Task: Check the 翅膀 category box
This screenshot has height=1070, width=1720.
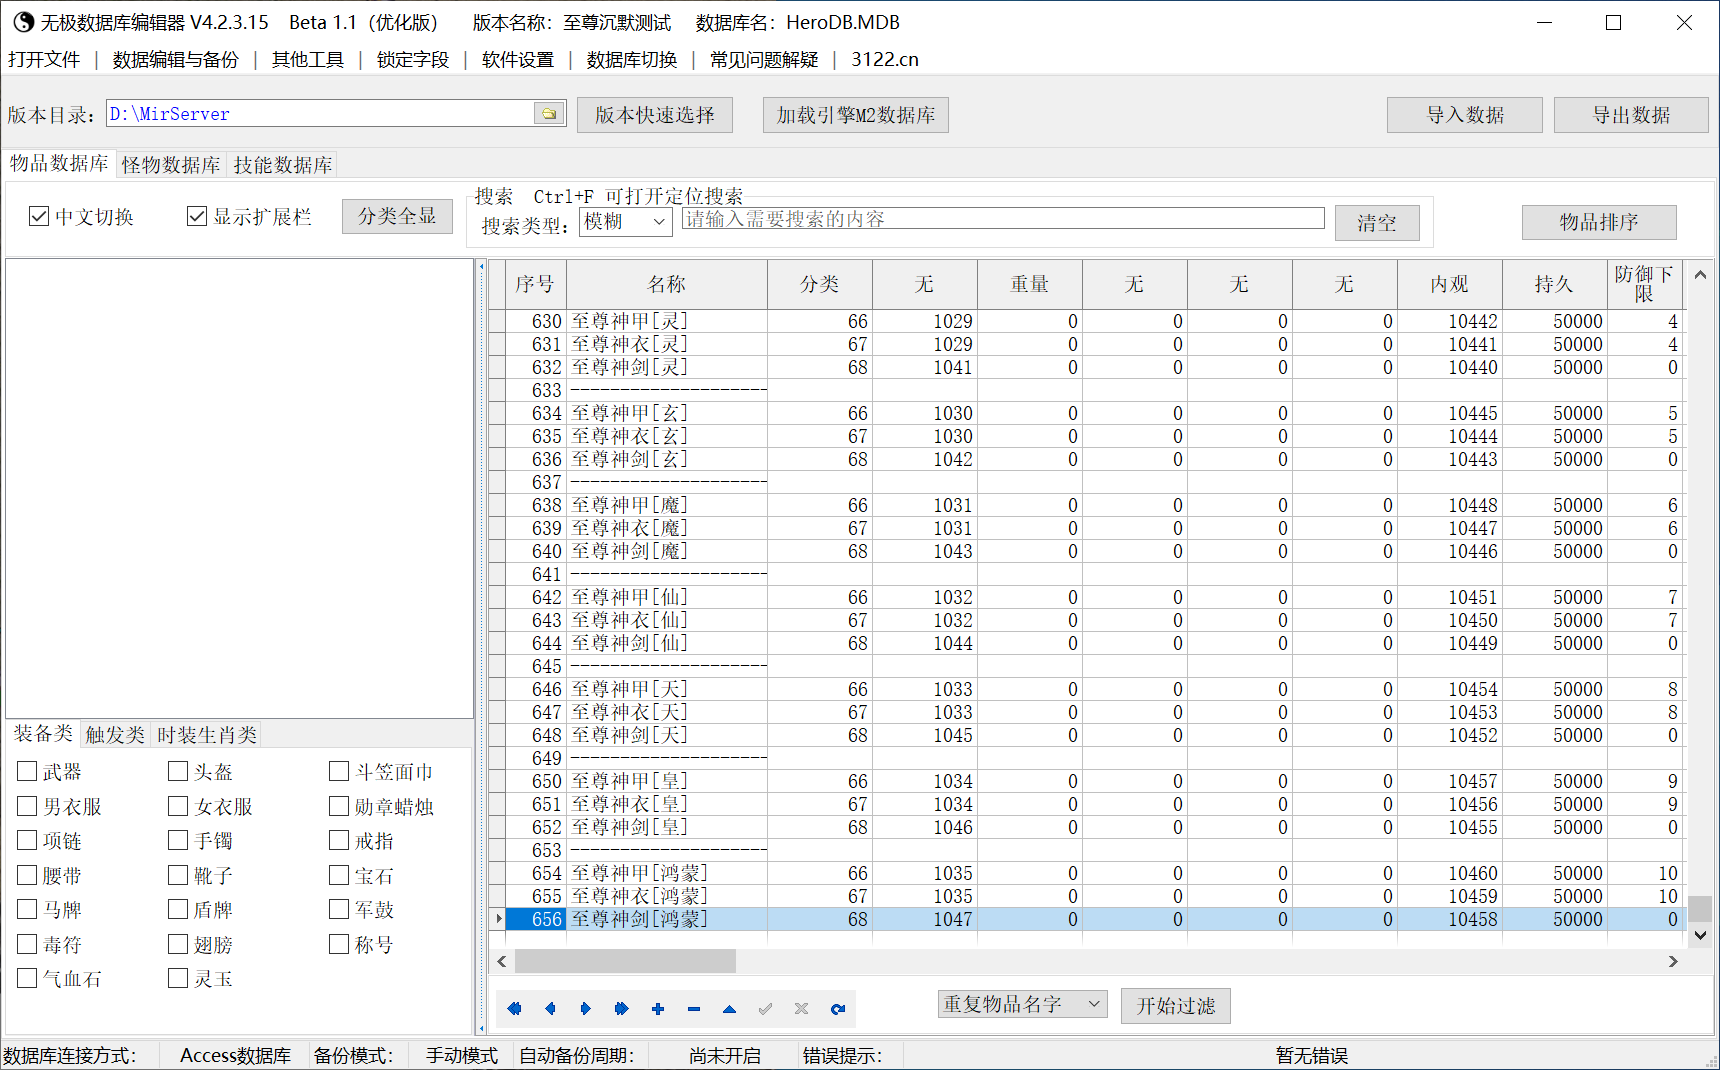Action: (178, 944)
